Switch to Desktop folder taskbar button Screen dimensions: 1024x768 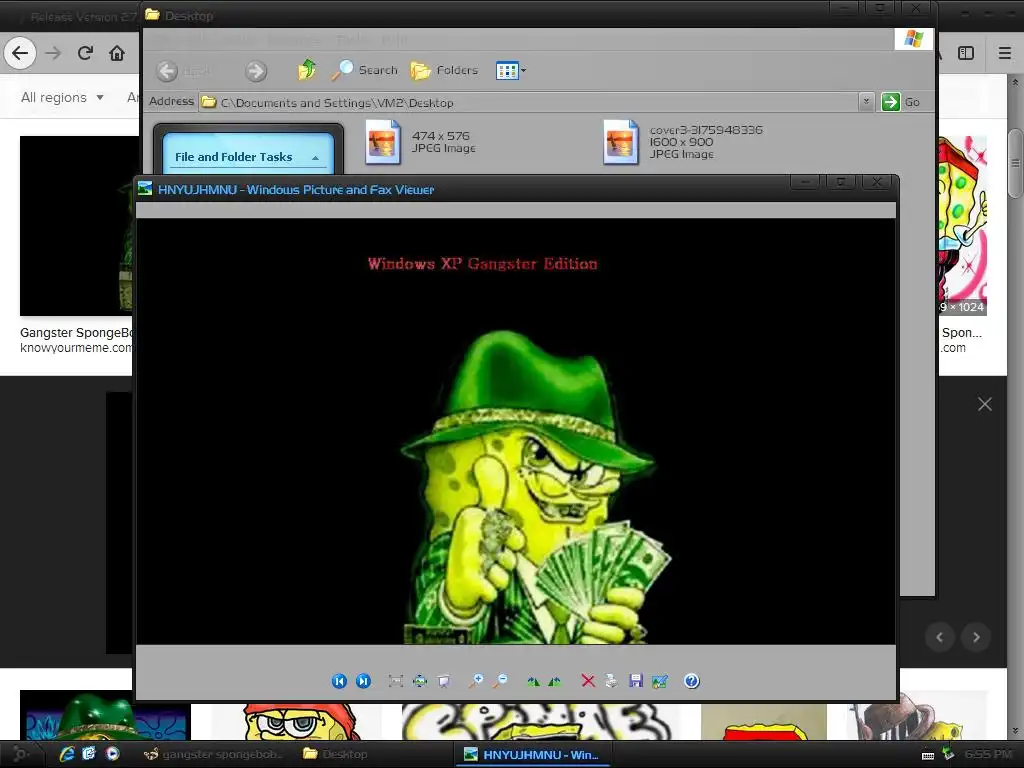tap(336, 754)
